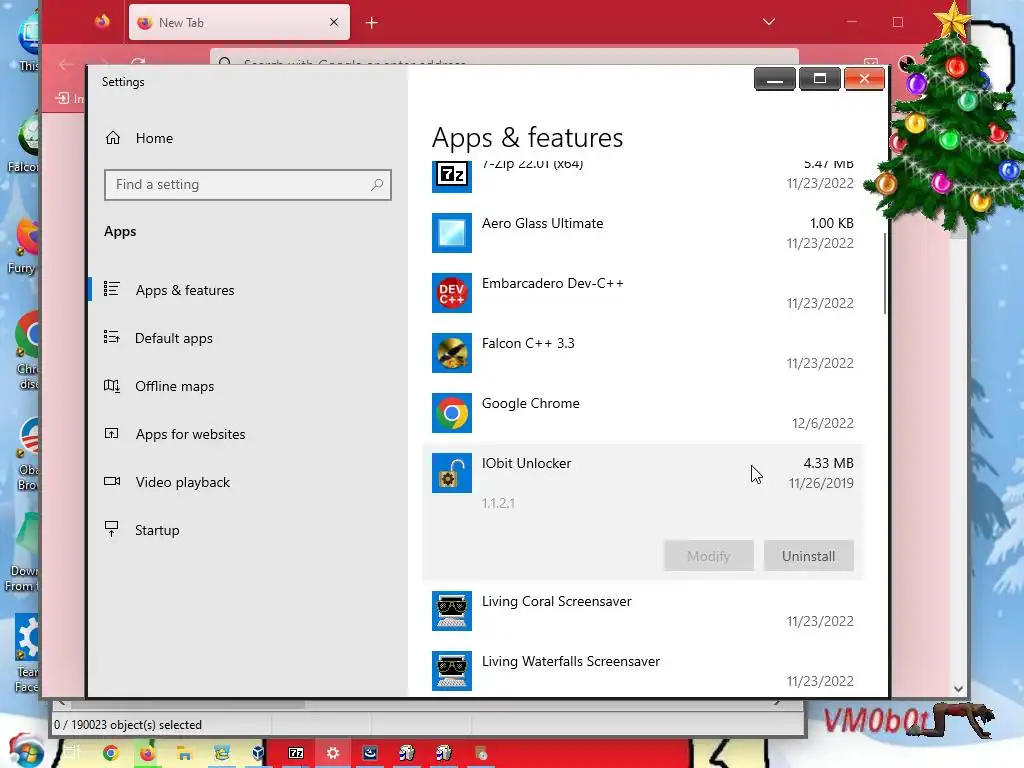
Task: Switch to 7-Zip in the taskbar
Action: [x=296, y=754]
